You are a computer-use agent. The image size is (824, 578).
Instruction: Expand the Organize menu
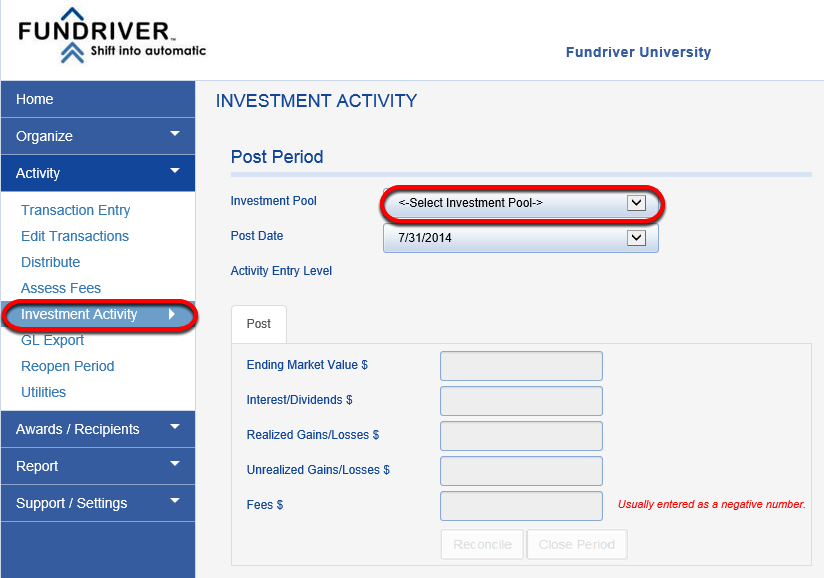pyautogui.click(x=98, y=136)
